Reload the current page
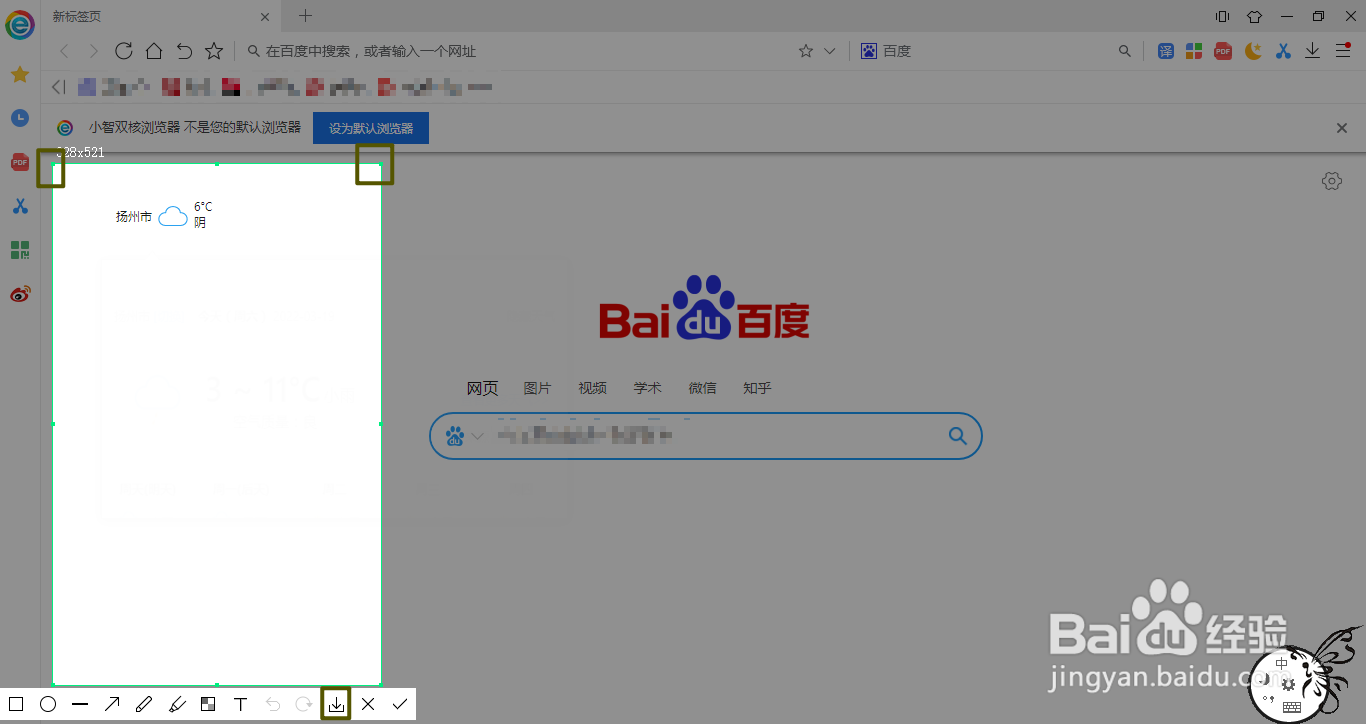 click(124, 51)
